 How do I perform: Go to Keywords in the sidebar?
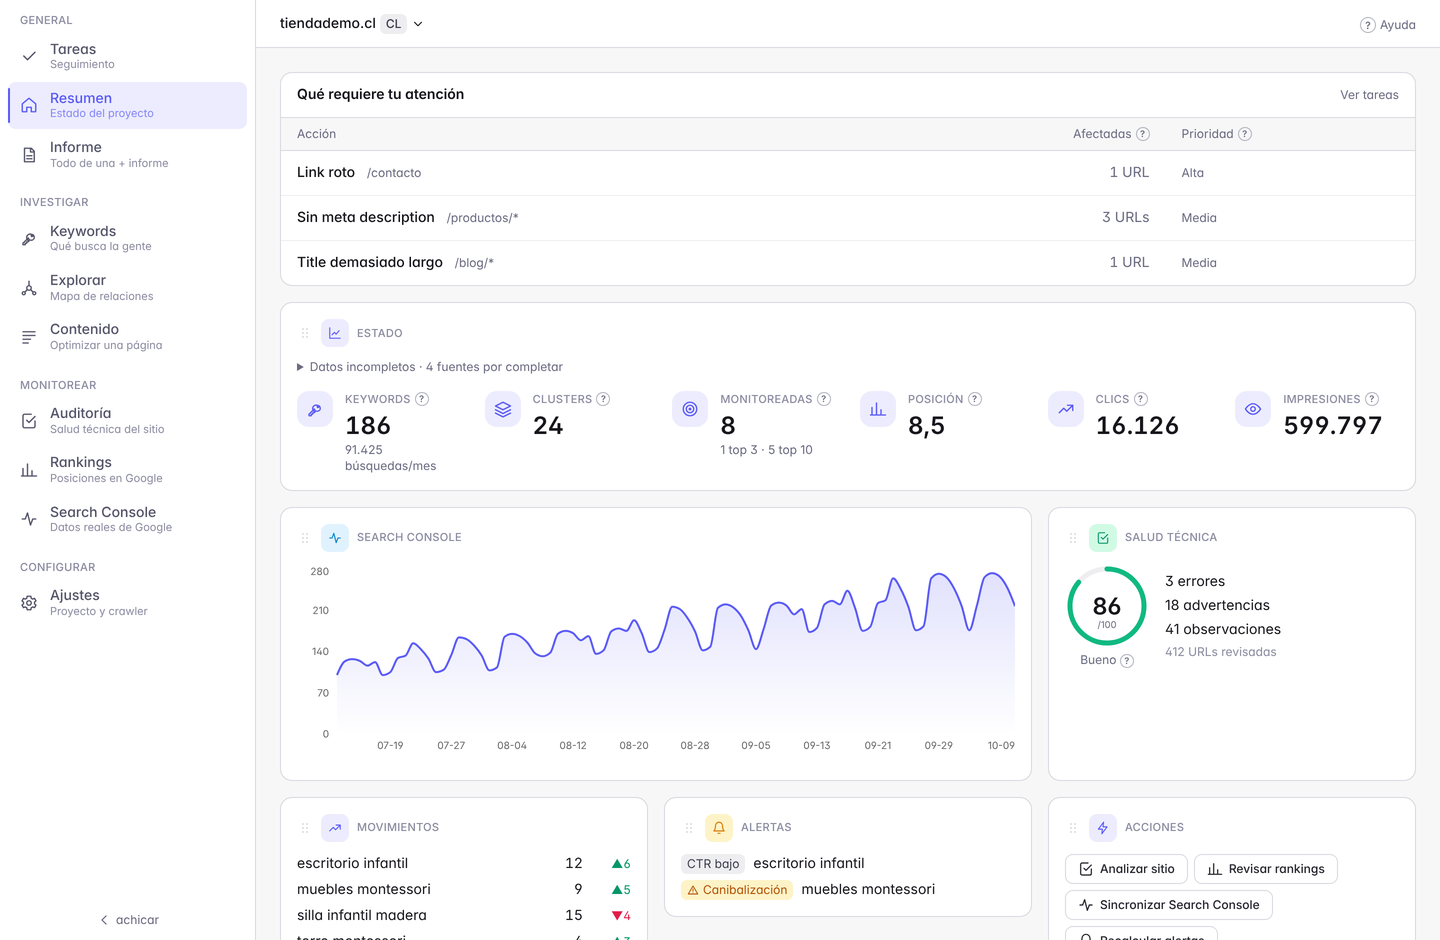[x=127, y=238]
